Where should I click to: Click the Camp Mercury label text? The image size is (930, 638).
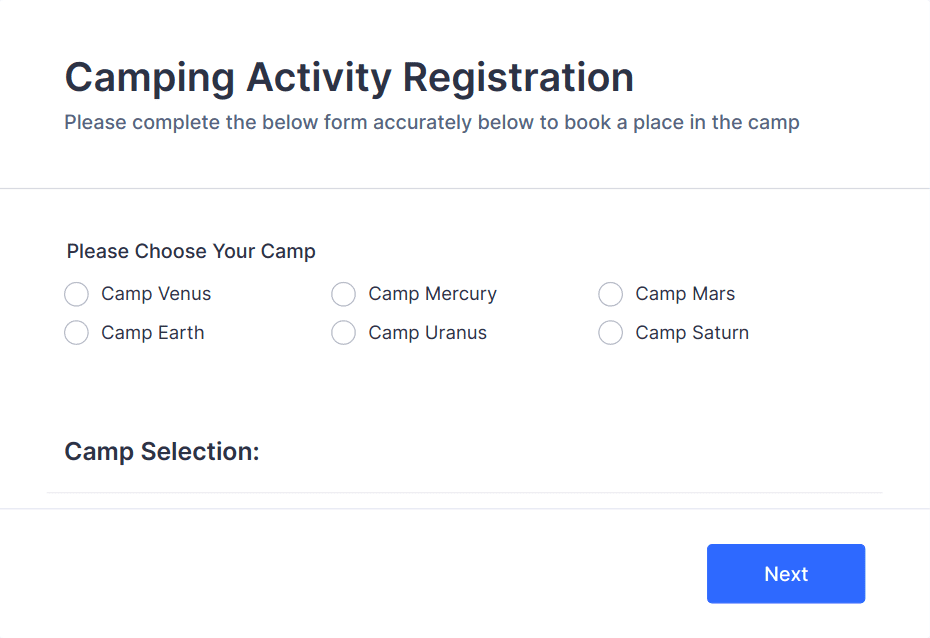431,294
